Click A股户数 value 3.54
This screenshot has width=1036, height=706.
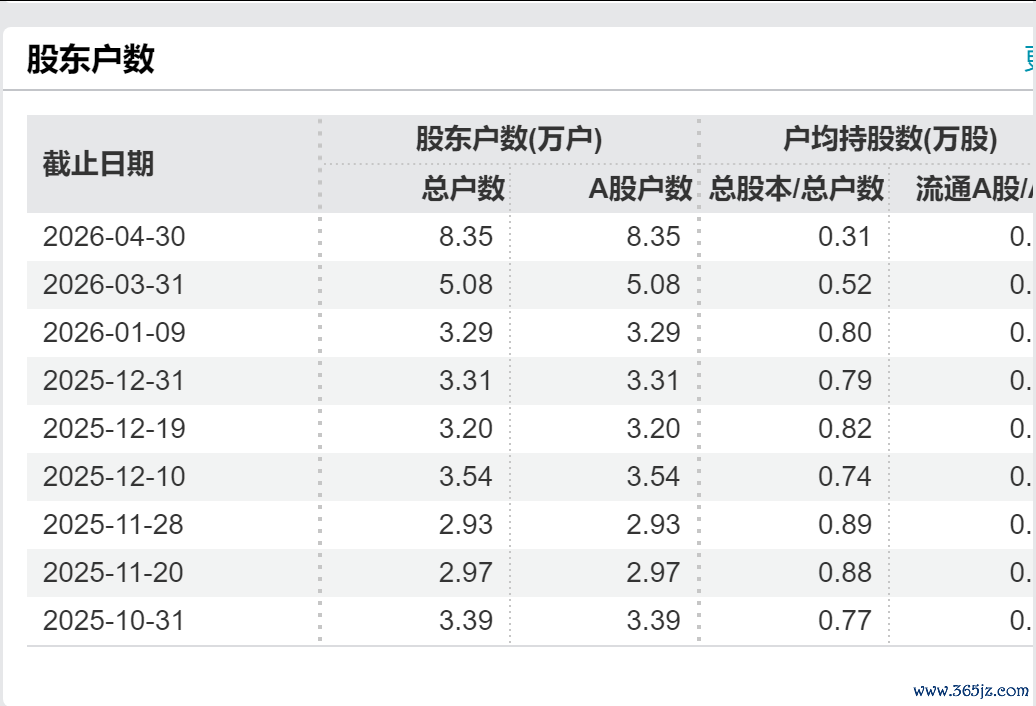pyautogui.click(x=653, y=477)
